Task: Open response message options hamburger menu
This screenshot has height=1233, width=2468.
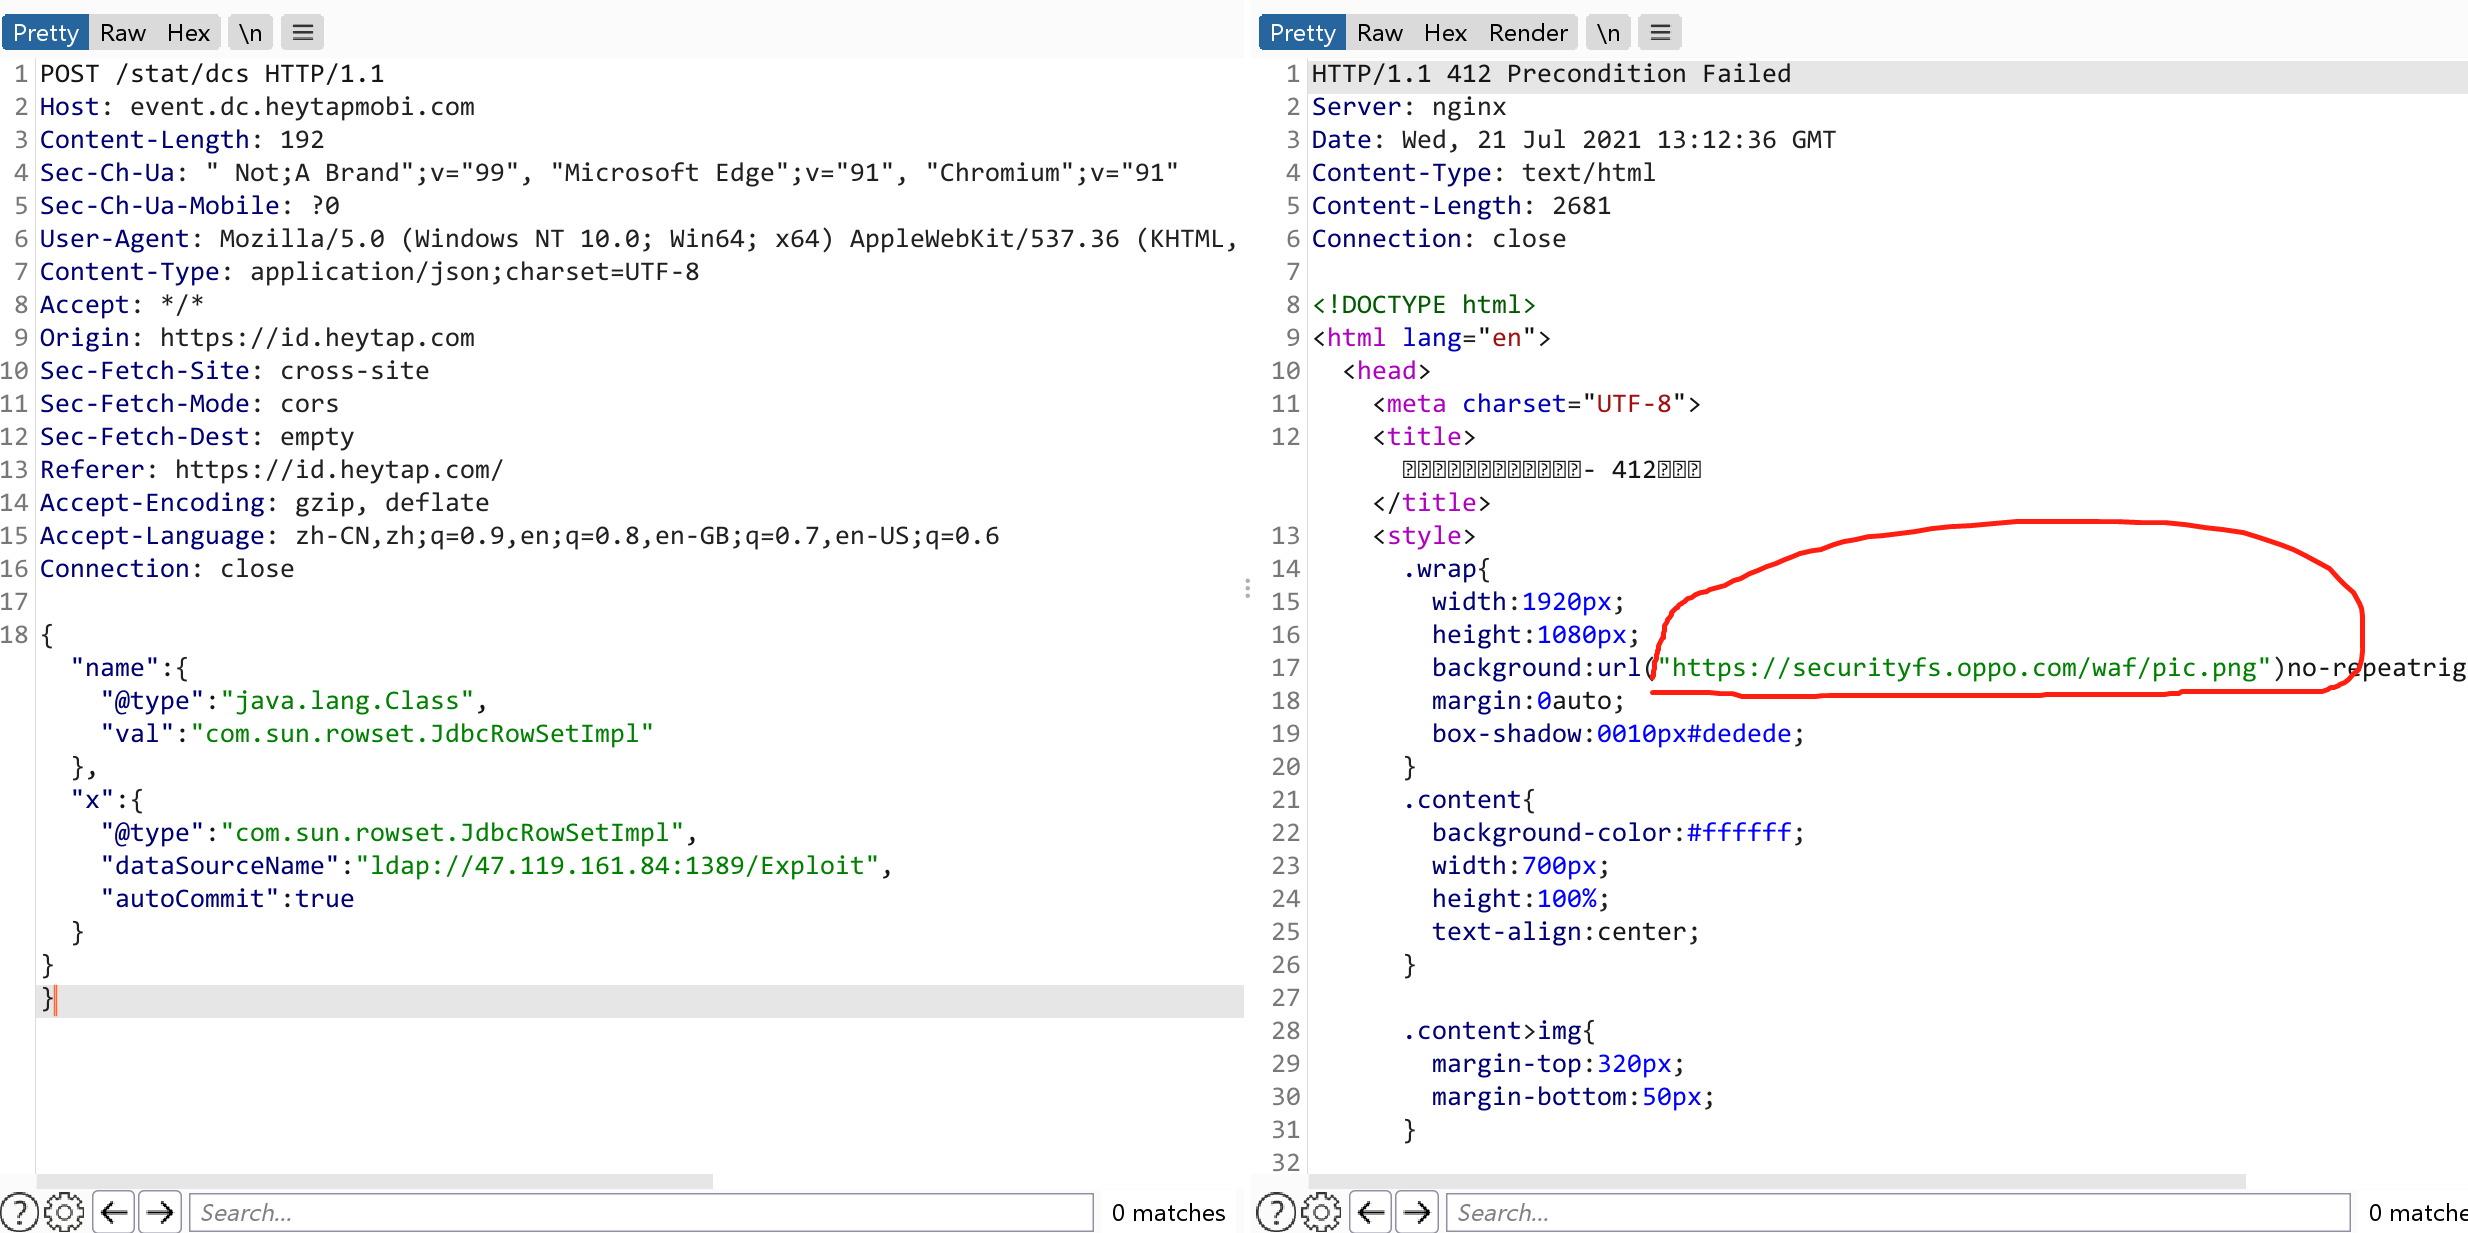Action: pyautogui.click(x=1660, y=33)
